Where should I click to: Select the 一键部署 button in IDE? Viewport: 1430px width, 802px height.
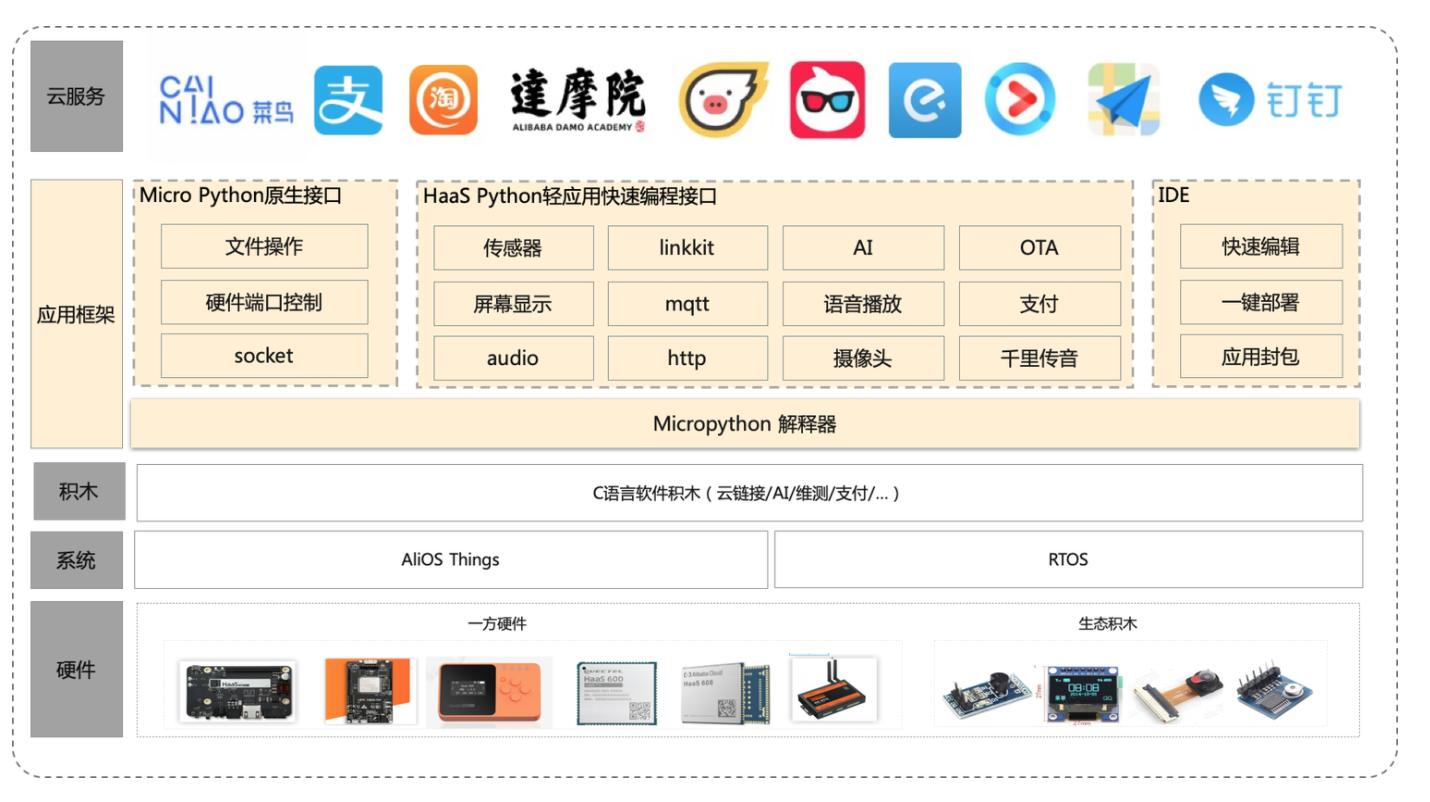[x=1261, y=303]
